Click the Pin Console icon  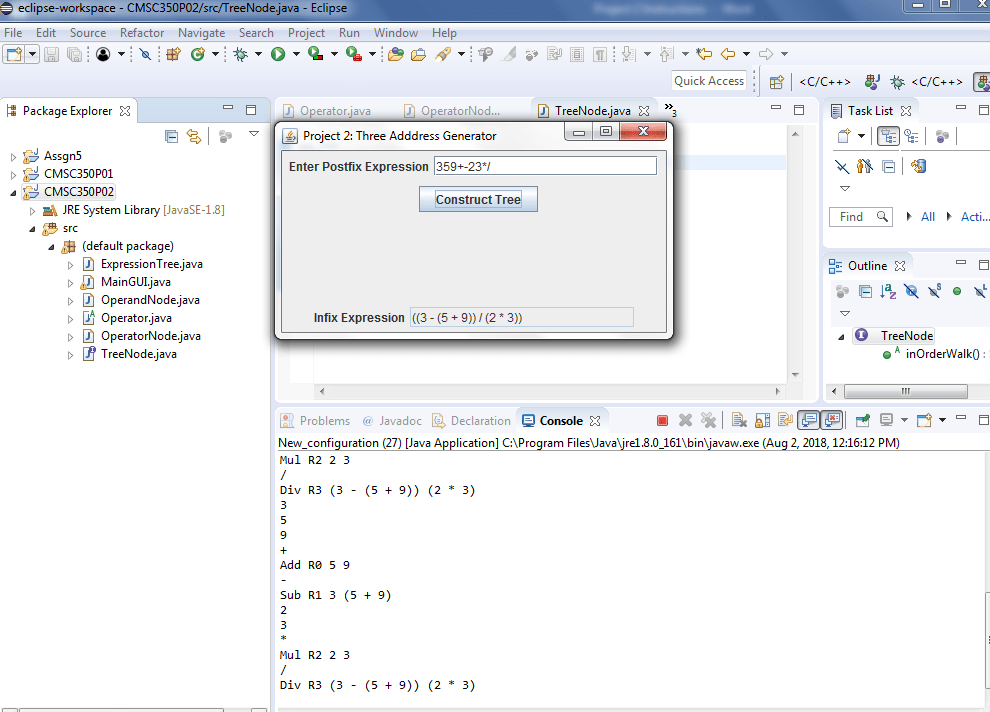(862, 420)
